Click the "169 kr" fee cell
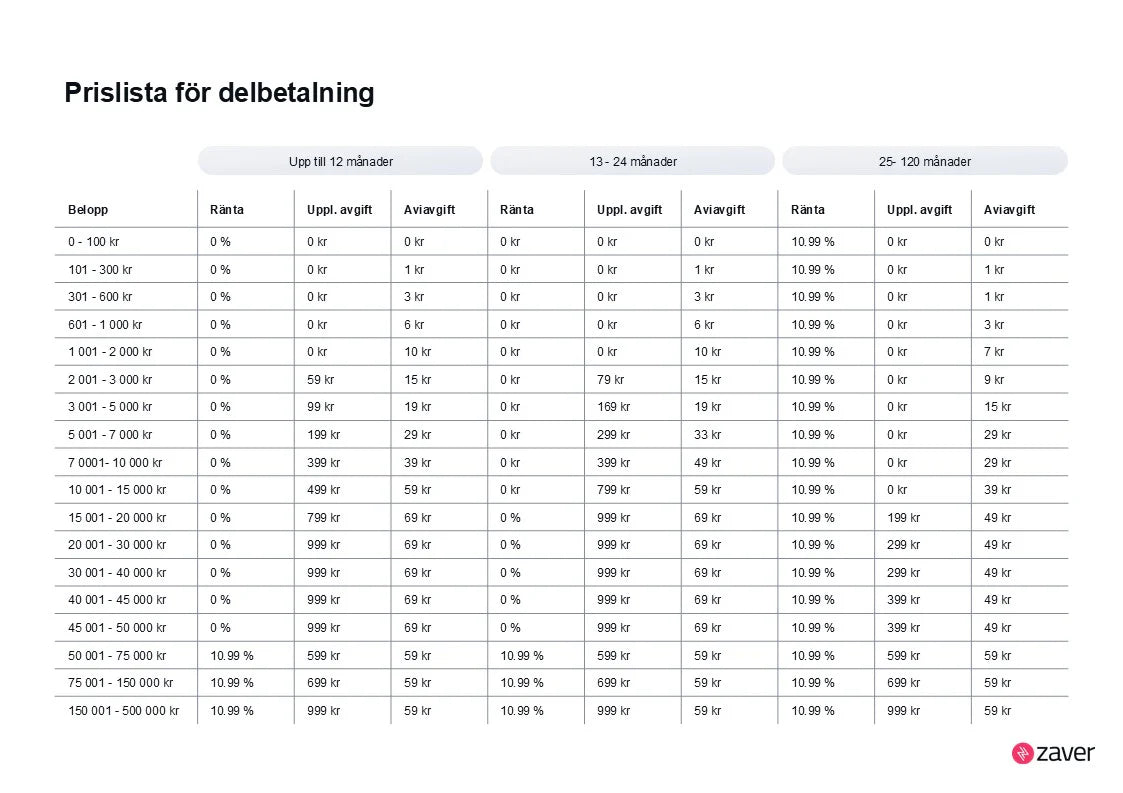This screenshot has width=1123, height=793. pos(613,407)
